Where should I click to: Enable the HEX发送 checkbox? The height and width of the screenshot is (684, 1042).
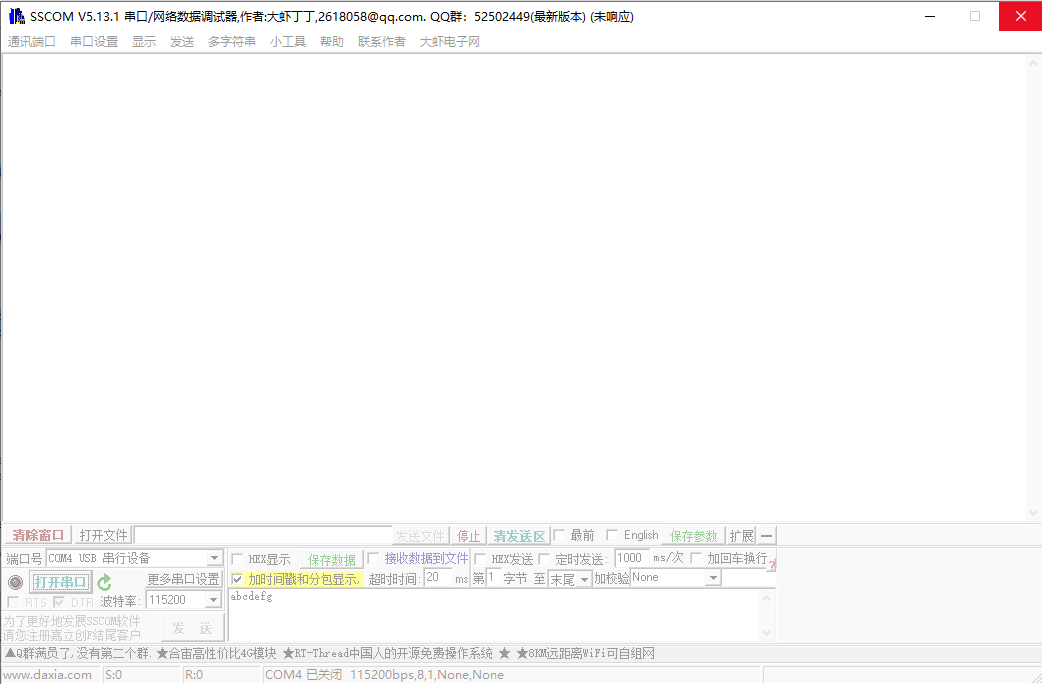[x=482, y=558]
